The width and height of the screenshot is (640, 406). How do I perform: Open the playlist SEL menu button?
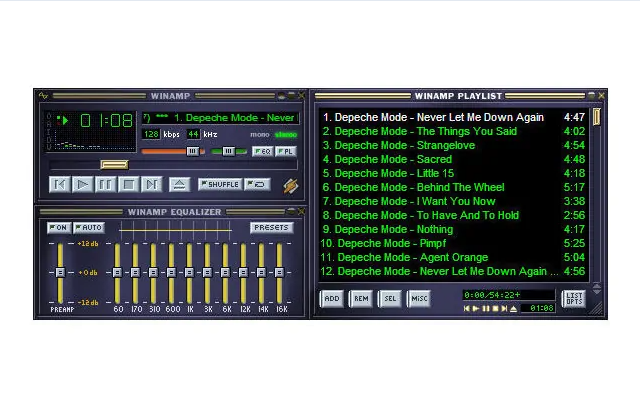click(390, 299)
